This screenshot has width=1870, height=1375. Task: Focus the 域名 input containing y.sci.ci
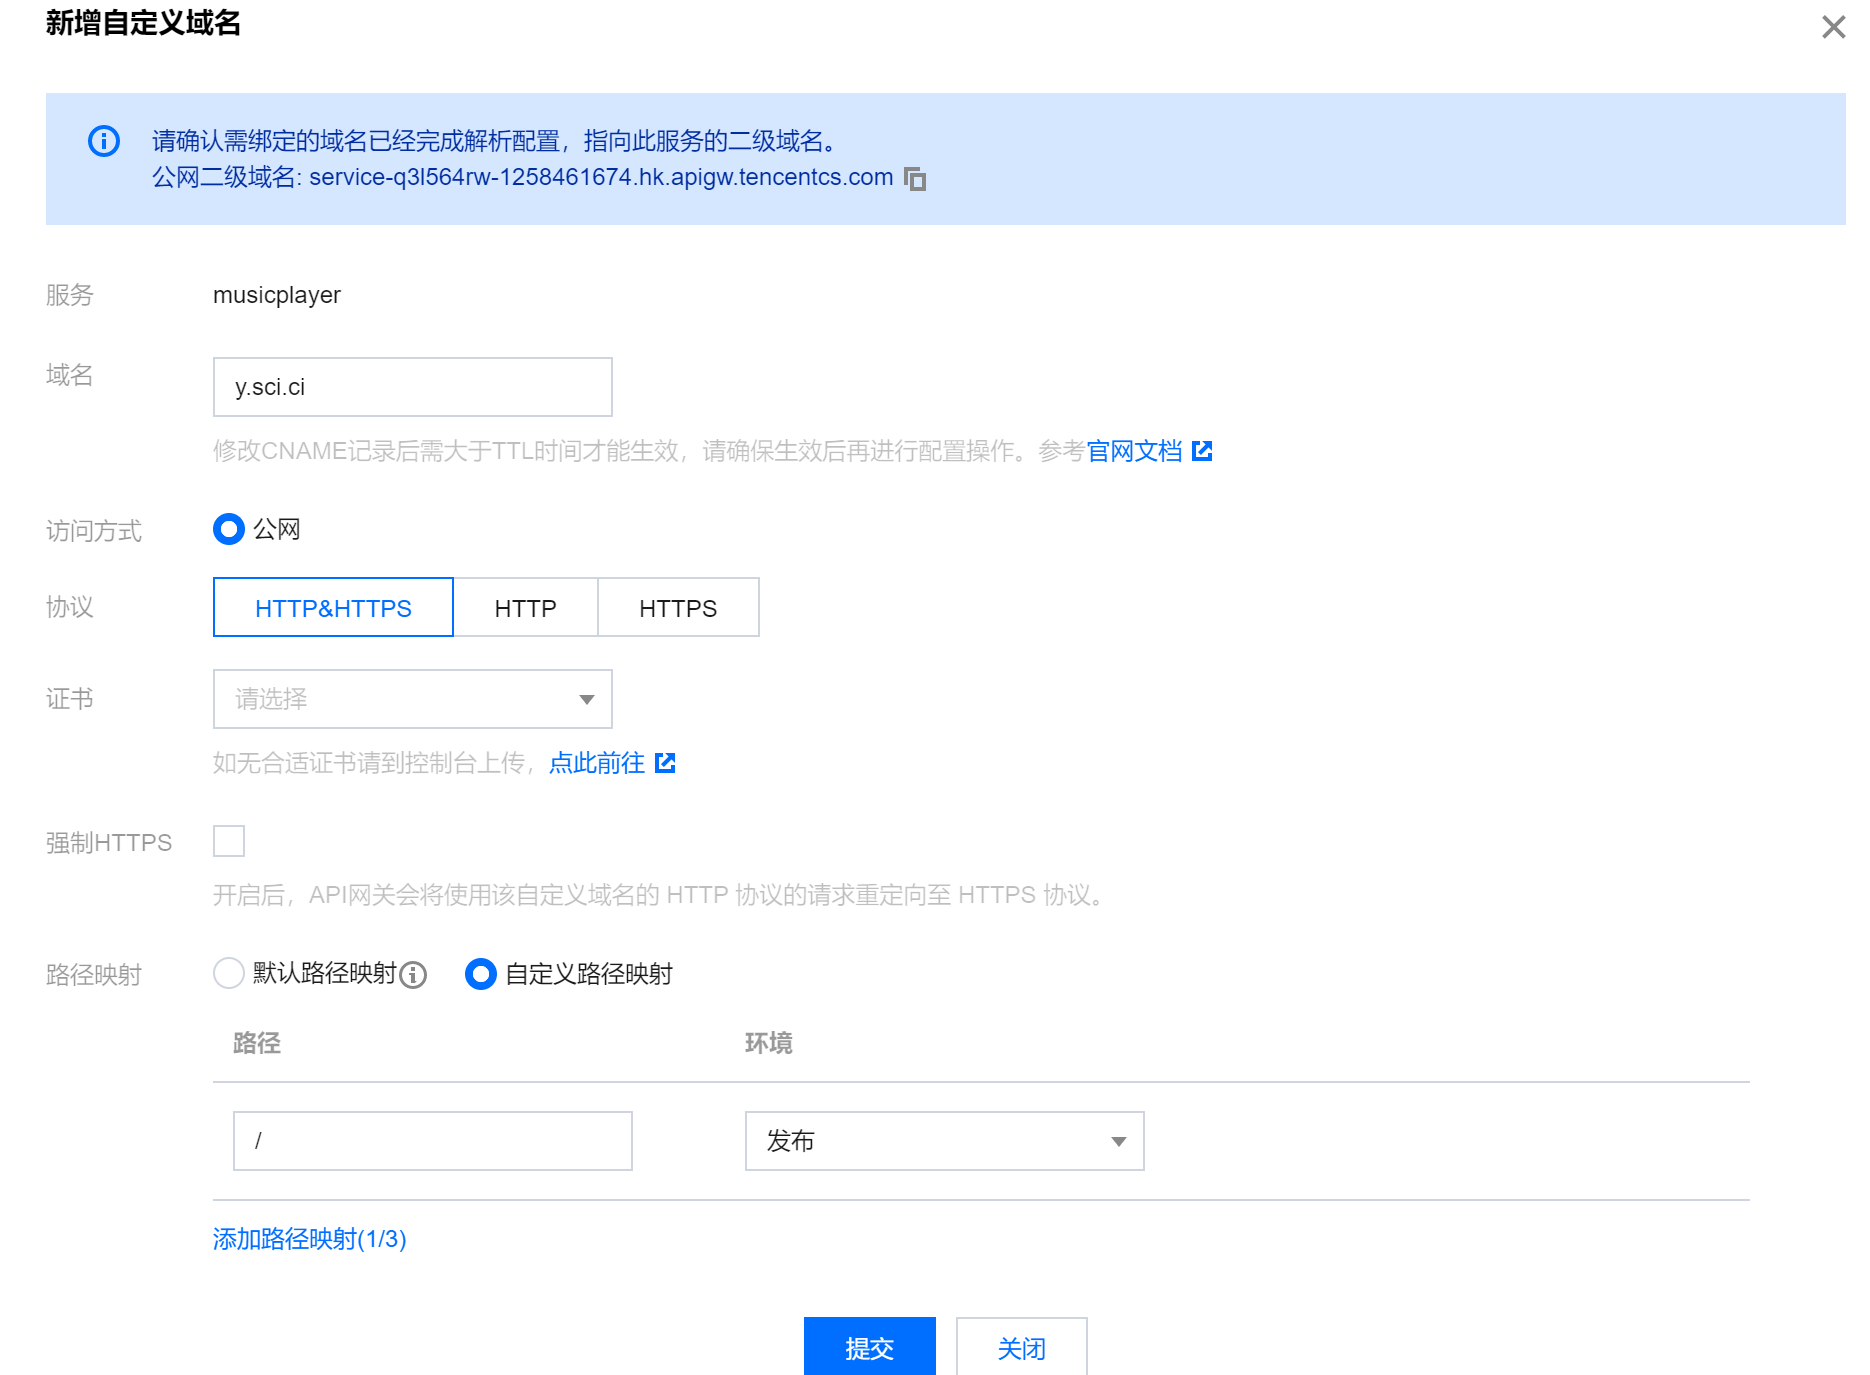coord(413,387)
